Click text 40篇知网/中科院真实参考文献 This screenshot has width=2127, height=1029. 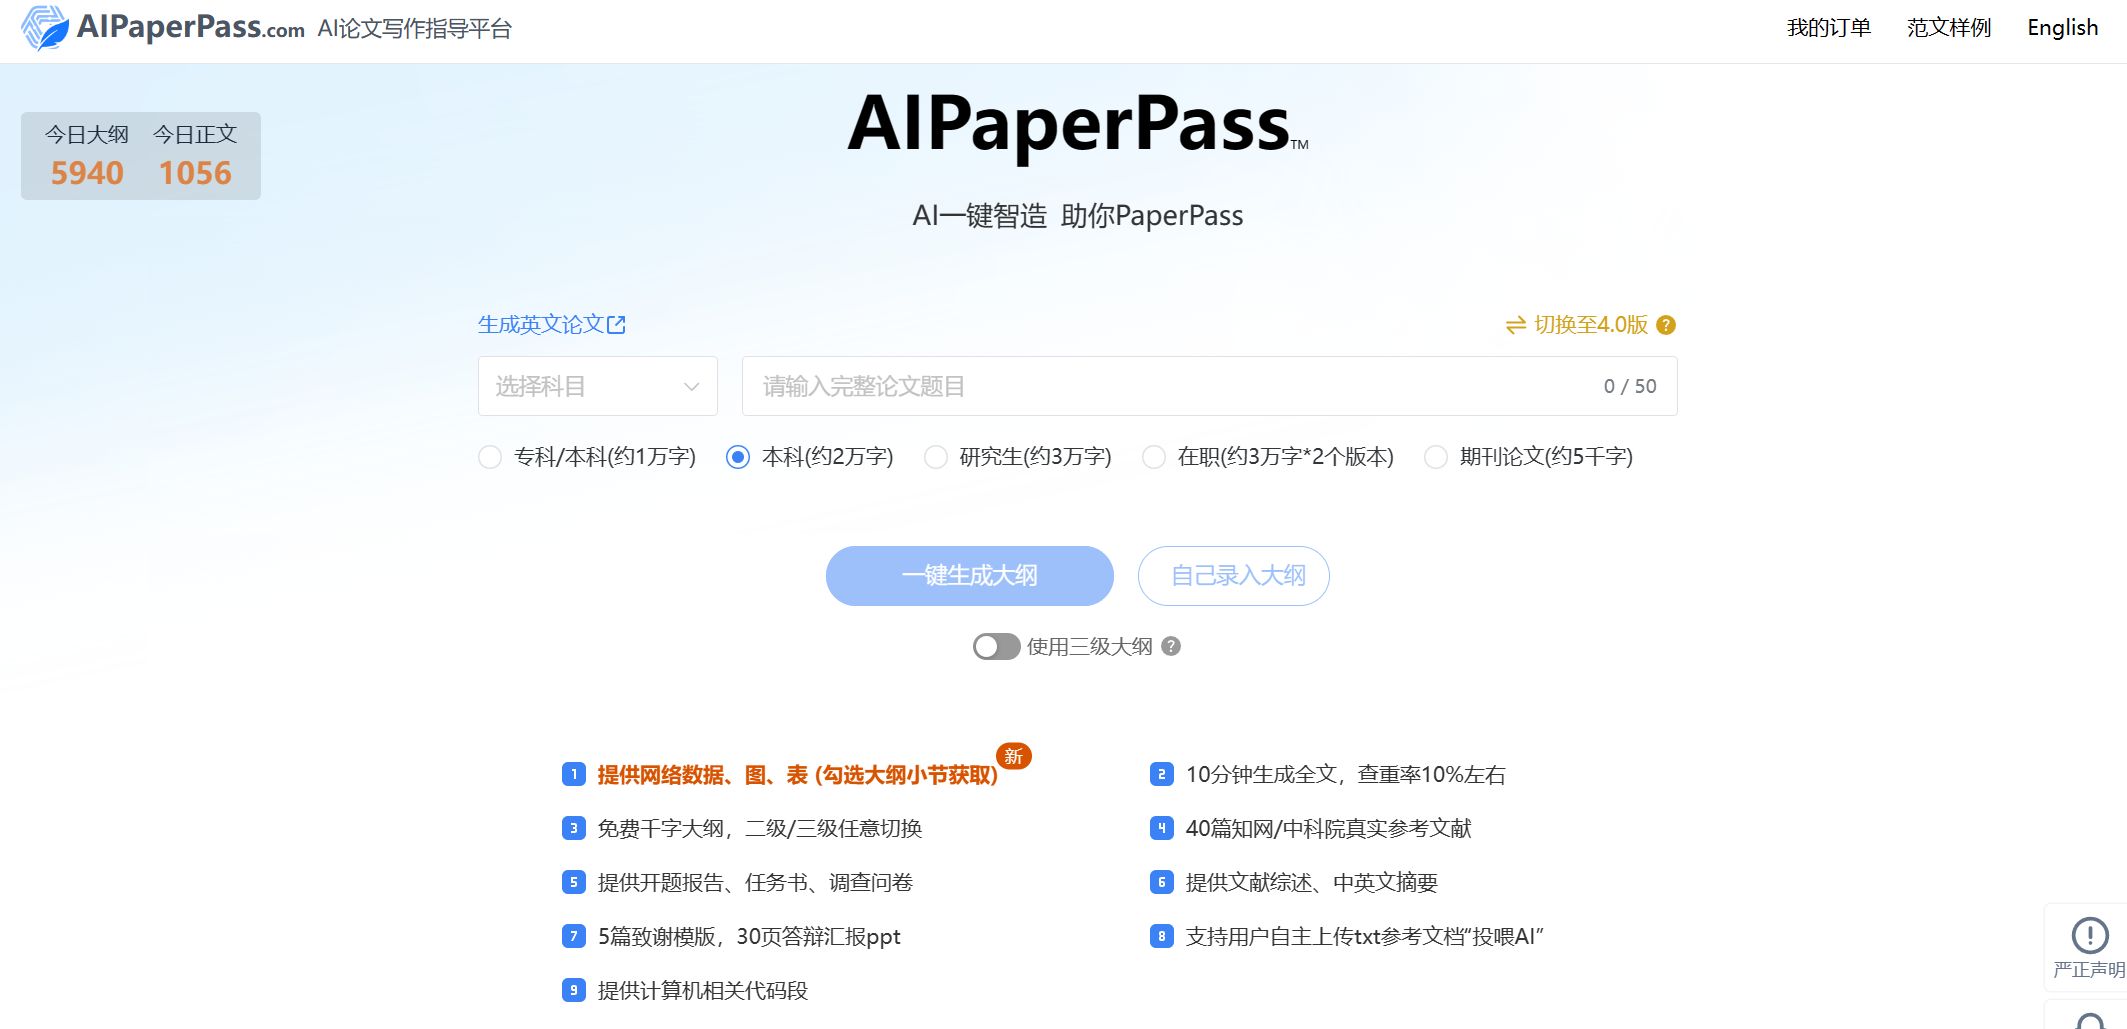[1329, 829]
